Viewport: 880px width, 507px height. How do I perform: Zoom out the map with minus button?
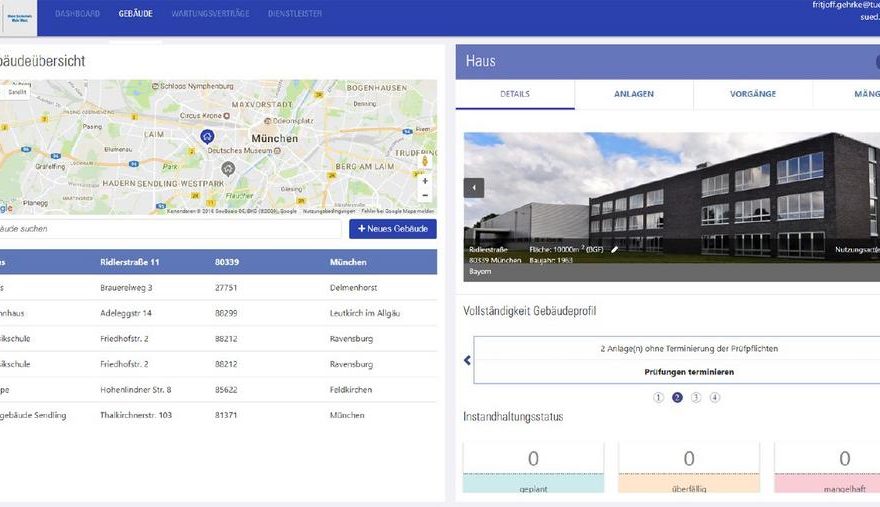pos(425,195)
